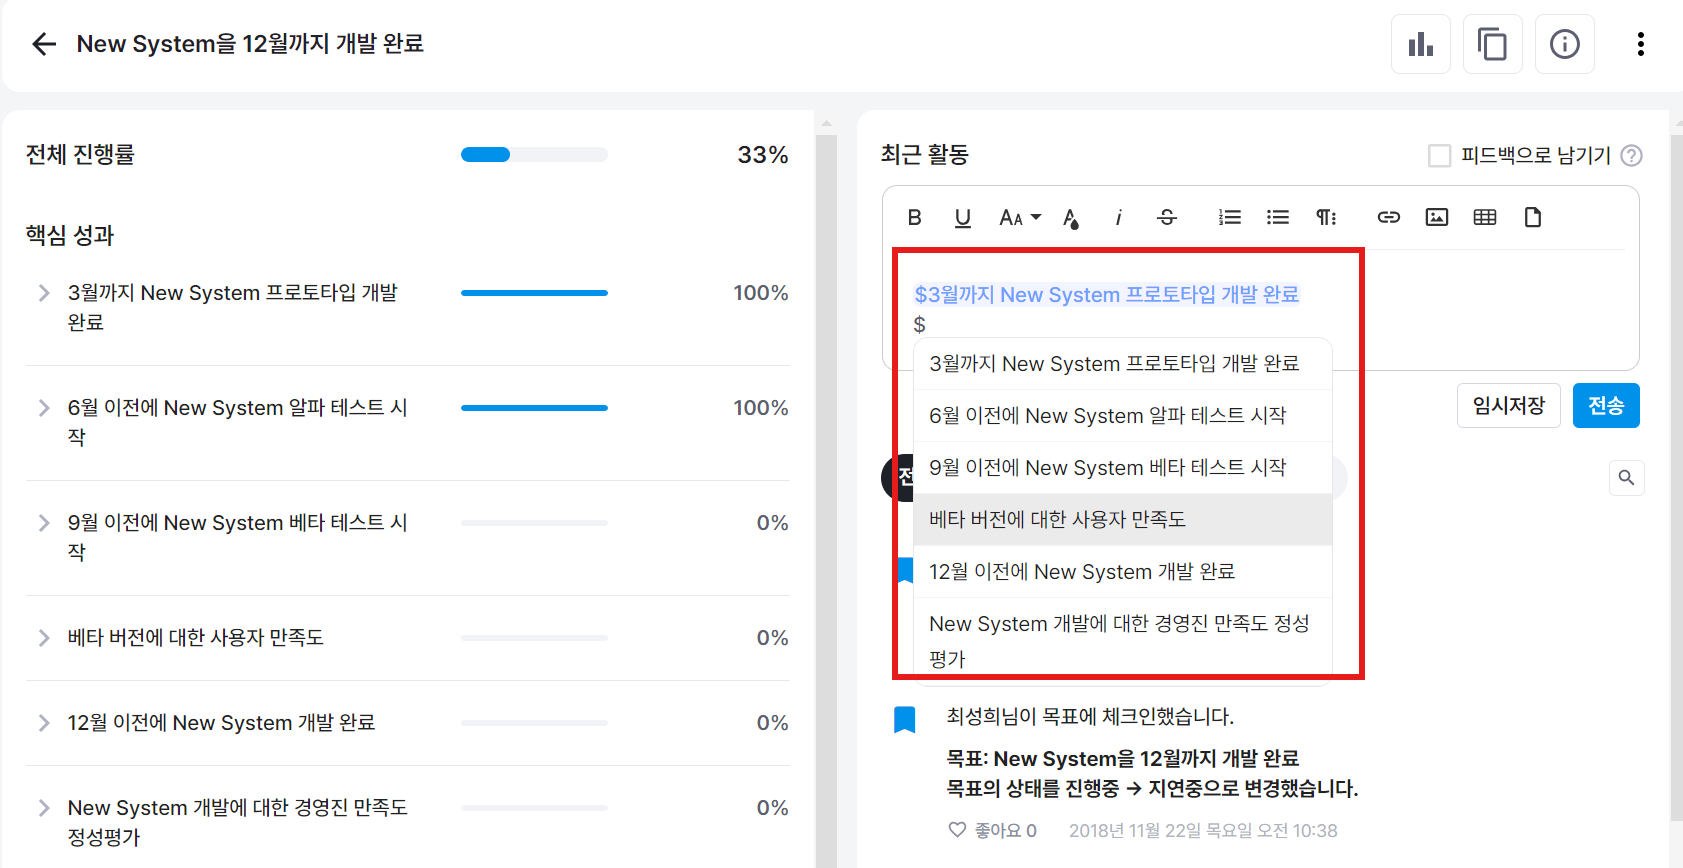Enable the 피드백으로 남기기 checkbox
The width and height of the screenshot is (1683, 868).
point(1439,155)
